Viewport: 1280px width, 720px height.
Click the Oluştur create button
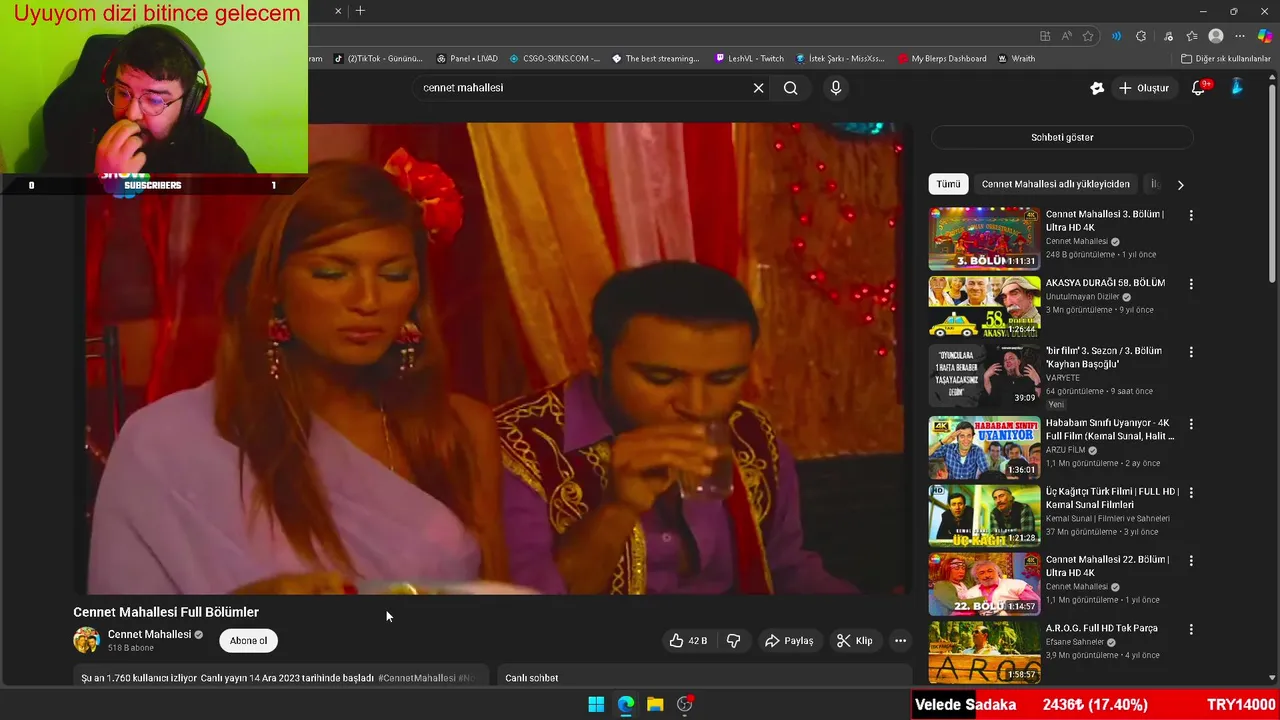tap(1143, 88)
